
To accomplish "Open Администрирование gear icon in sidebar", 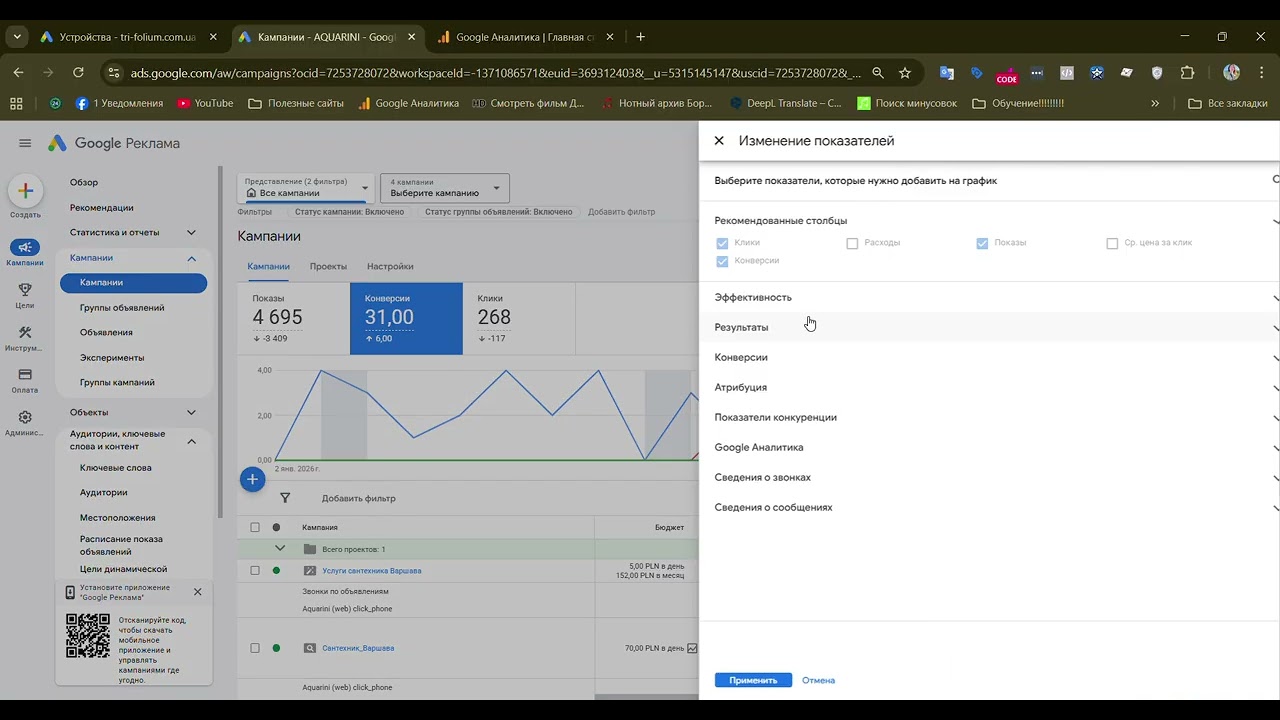I will (25, 417).
